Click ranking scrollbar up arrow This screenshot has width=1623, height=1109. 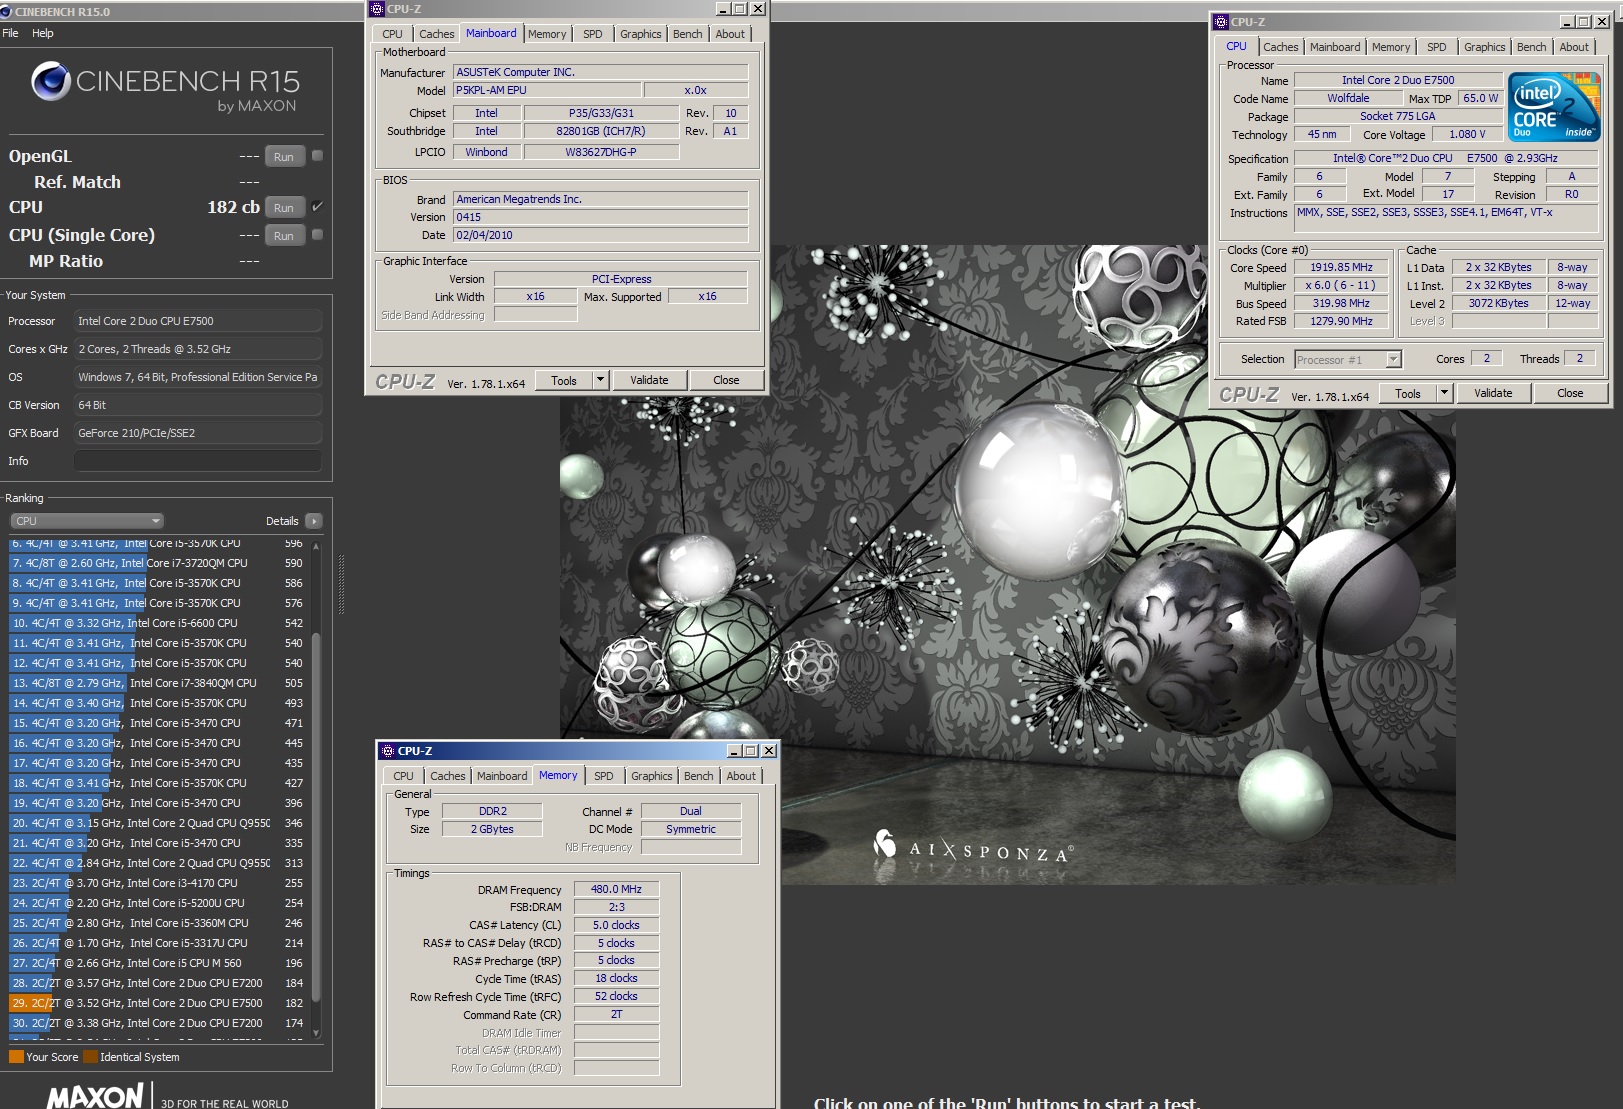tap(316, 546)
